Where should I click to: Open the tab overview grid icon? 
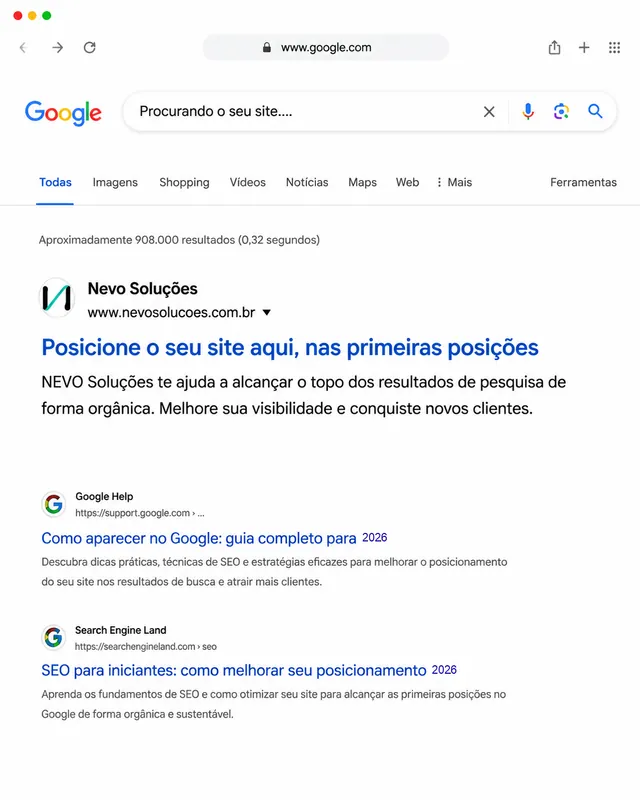614,47
